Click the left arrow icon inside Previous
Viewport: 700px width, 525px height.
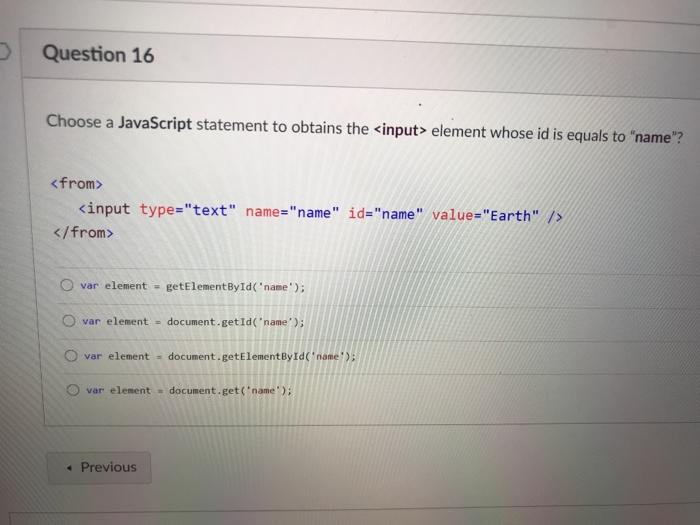(69, 468)
